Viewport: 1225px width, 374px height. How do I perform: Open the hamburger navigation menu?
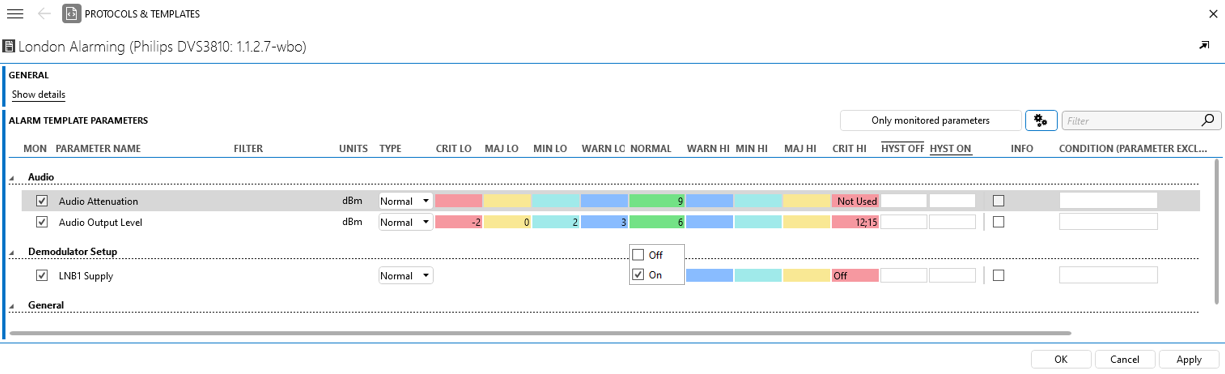(15, 14)
